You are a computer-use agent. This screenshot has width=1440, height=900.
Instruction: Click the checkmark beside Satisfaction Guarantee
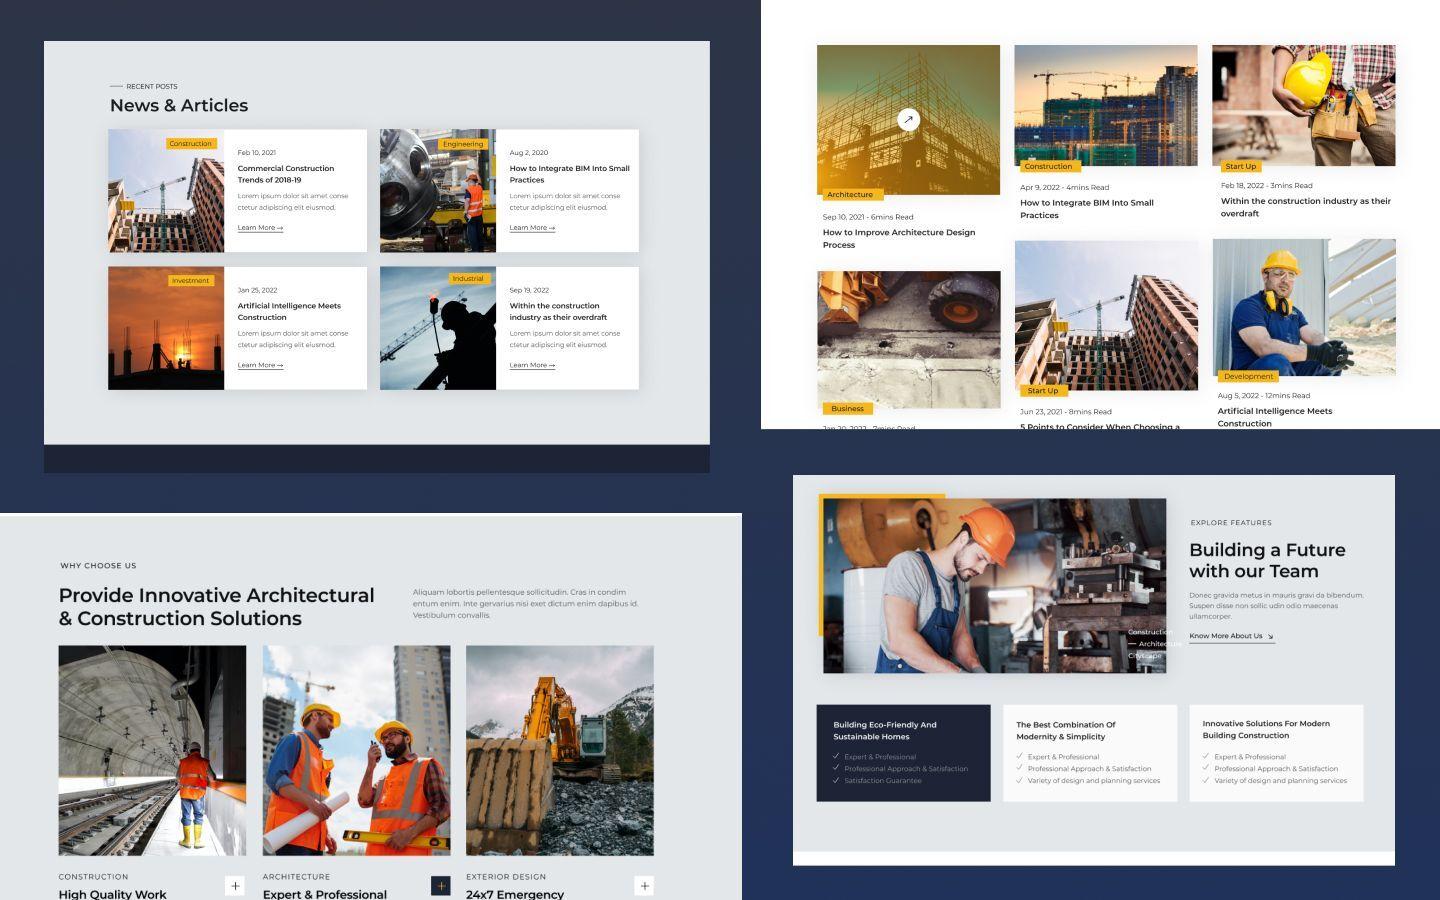point(836,780)
